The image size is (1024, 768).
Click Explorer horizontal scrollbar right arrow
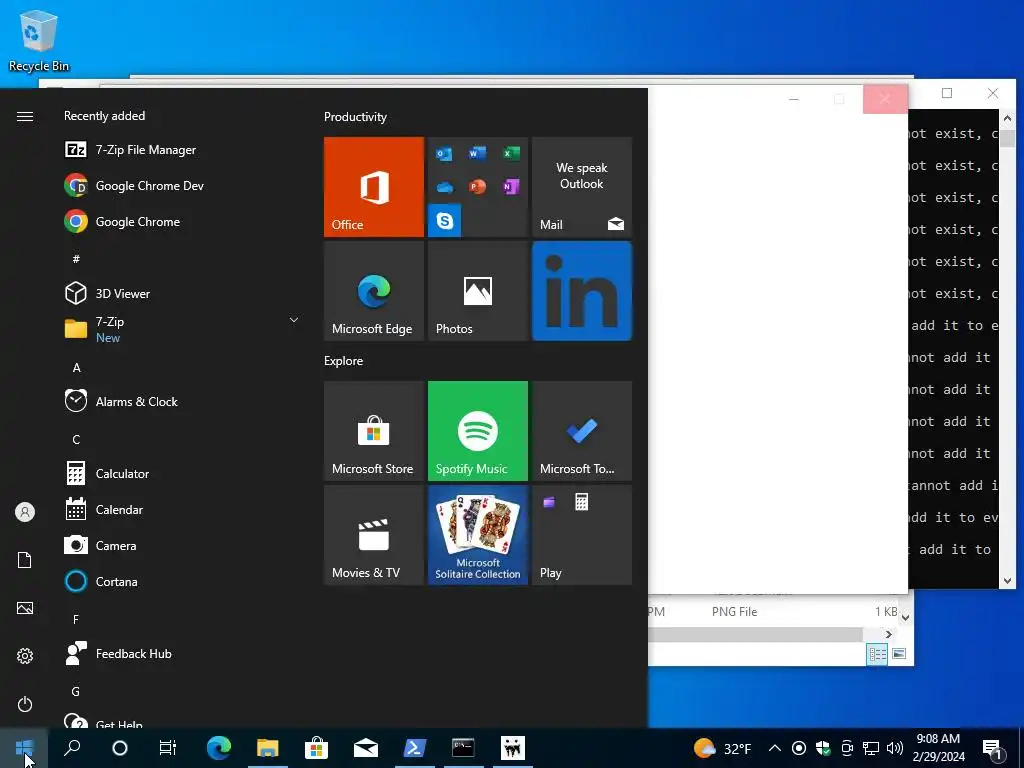pos(889,634)
